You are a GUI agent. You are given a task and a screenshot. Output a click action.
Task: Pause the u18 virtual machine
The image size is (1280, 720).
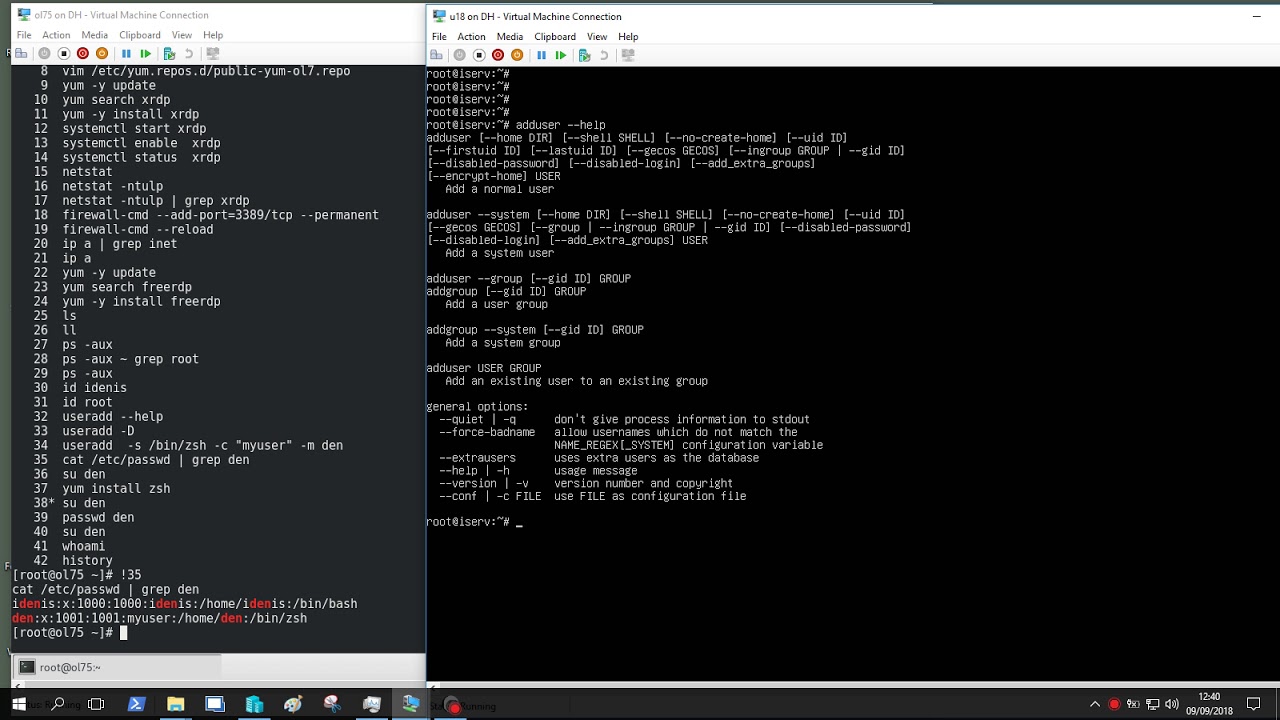coord(541,55)
